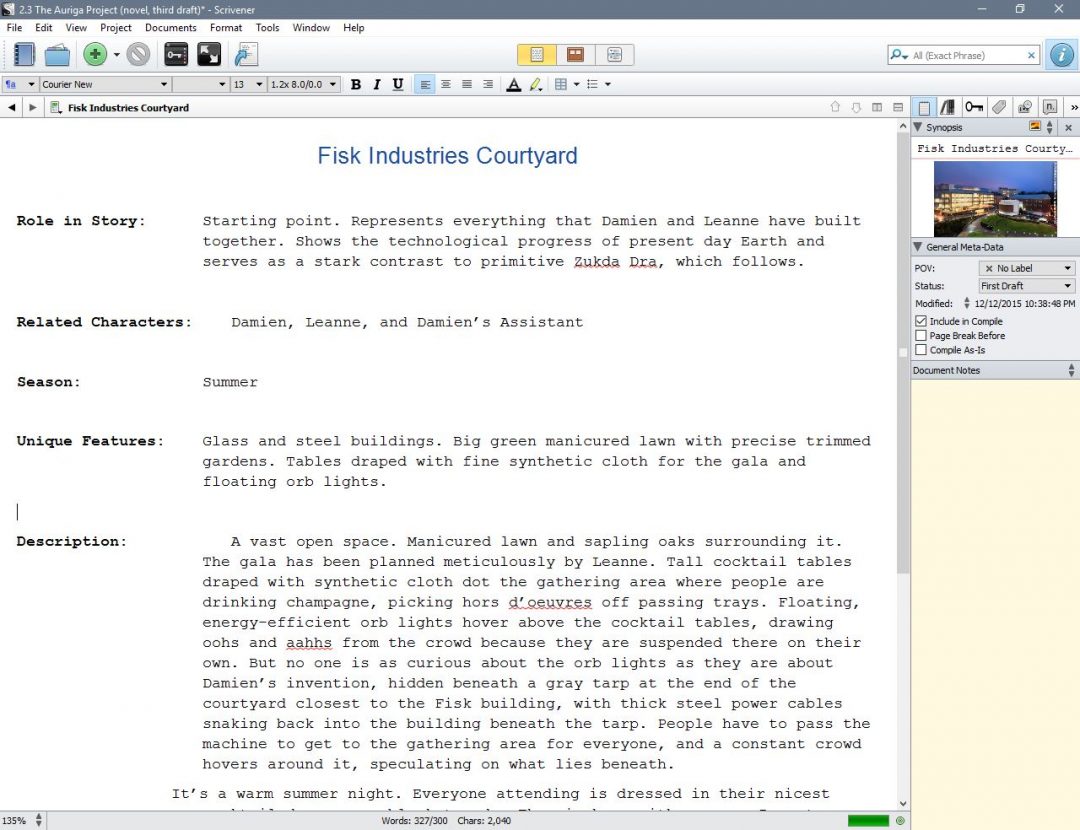Enable the Page Break Before checkbox
The height and width of the screenshot is (830, 1080).
921,335
